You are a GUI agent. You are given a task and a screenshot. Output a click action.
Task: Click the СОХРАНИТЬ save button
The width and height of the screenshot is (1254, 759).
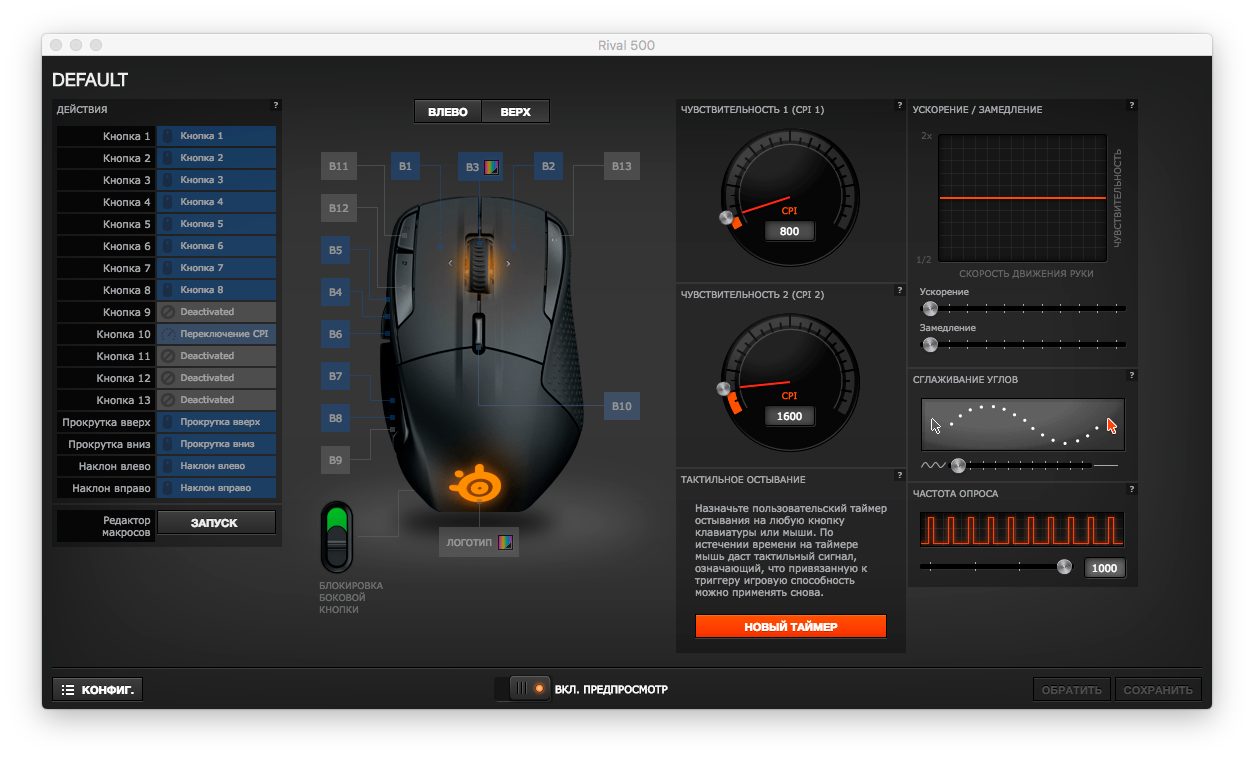(x=1158, y=689)
